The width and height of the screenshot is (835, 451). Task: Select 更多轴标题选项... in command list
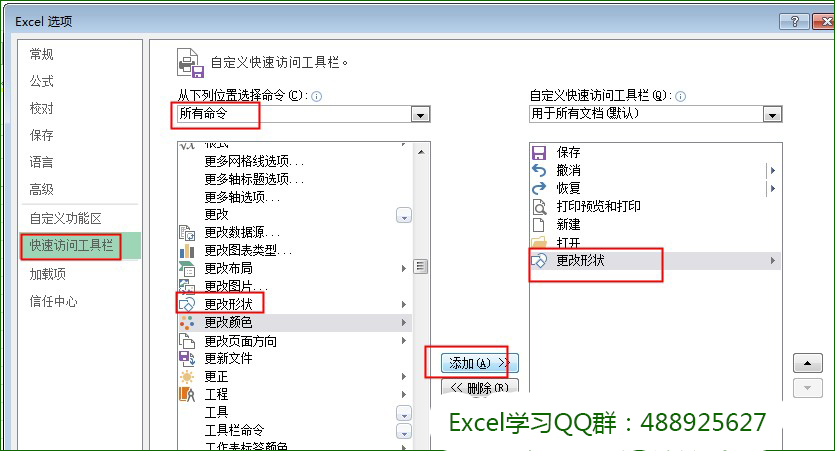(x=255, y=179)
